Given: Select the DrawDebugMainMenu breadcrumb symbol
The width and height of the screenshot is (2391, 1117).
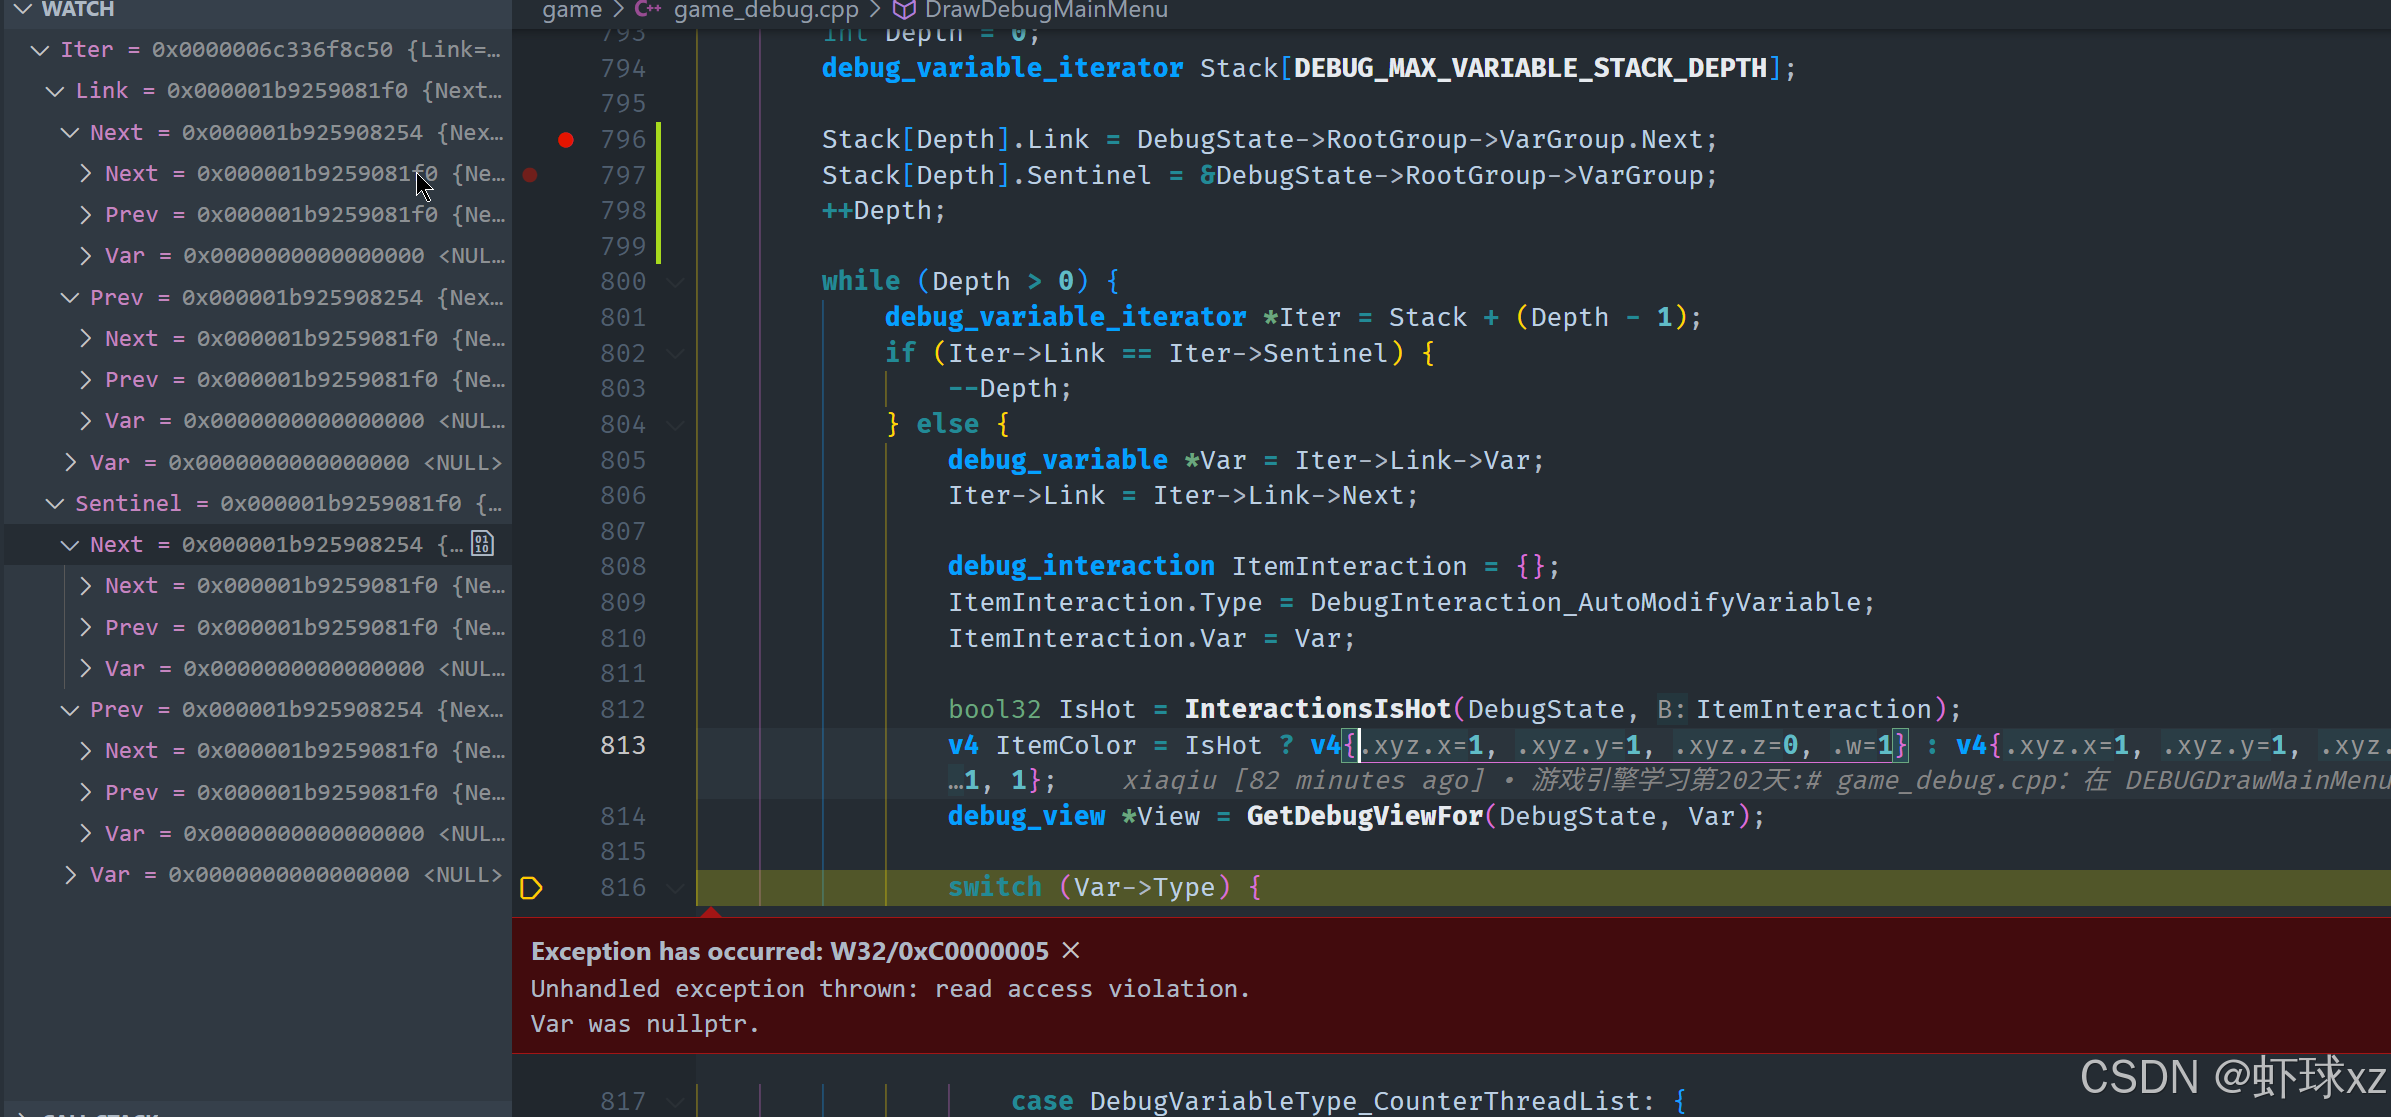Looking at the screenshot, I should coord(1046,10).
